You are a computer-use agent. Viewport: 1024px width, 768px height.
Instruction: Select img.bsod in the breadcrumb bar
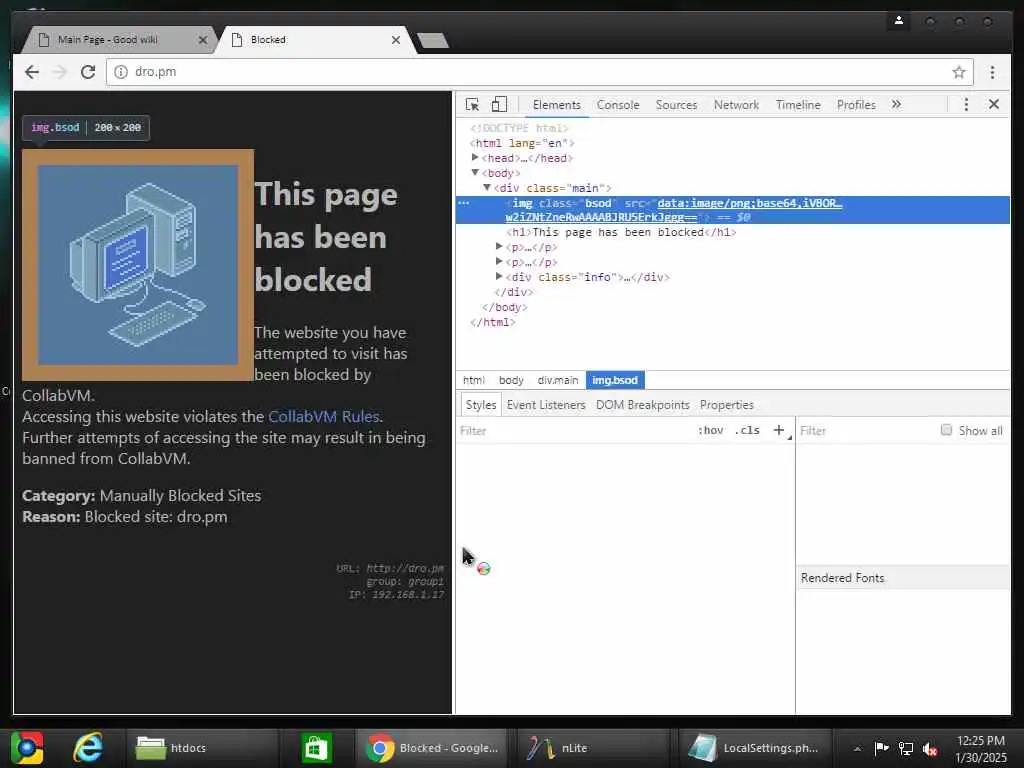point(615,380)
